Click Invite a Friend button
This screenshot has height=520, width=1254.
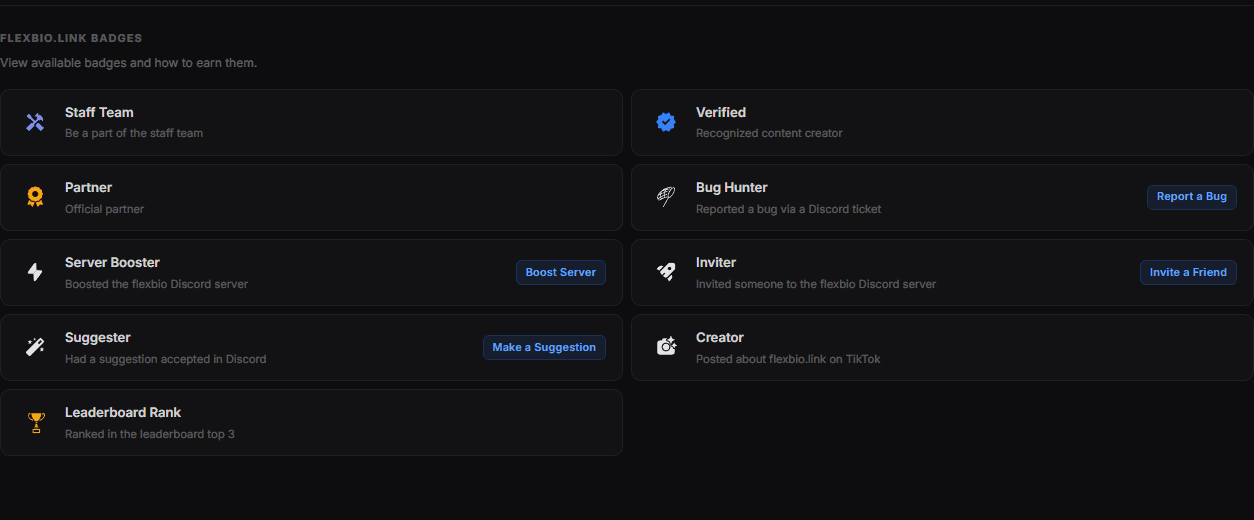pyautogui.click(x=1188, y=272)
